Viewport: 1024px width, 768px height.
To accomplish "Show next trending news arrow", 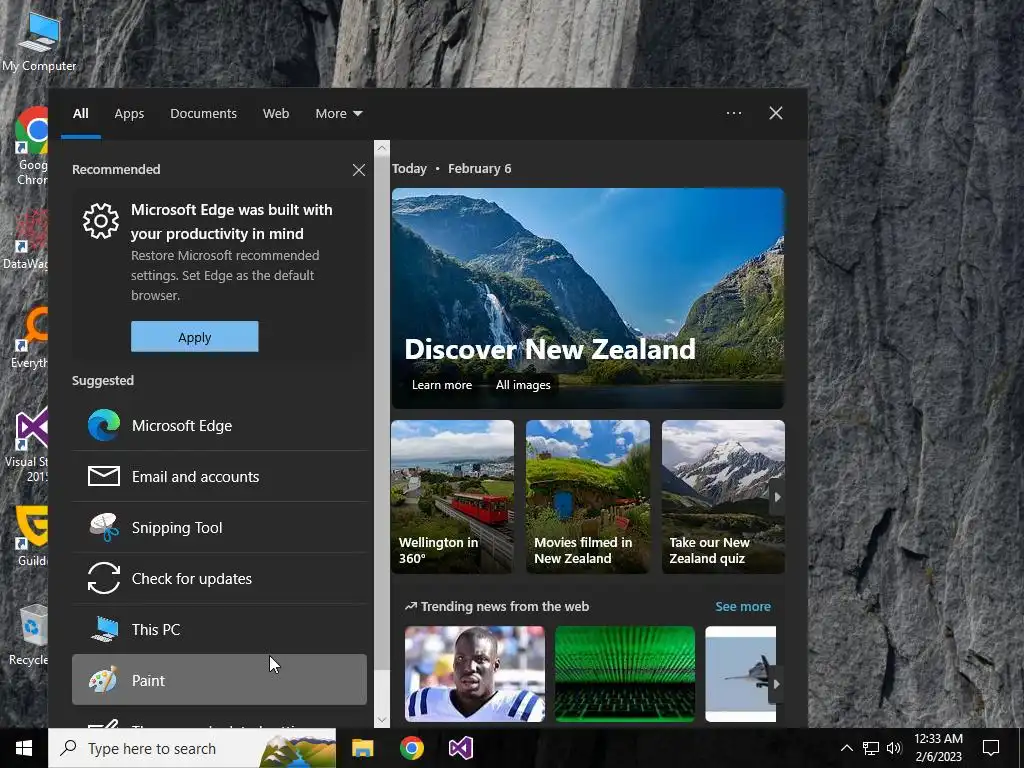I will coord(776,684).
